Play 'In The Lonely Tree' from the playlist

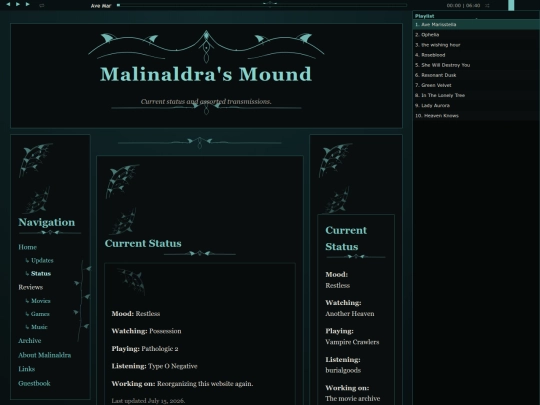[476, 95]
